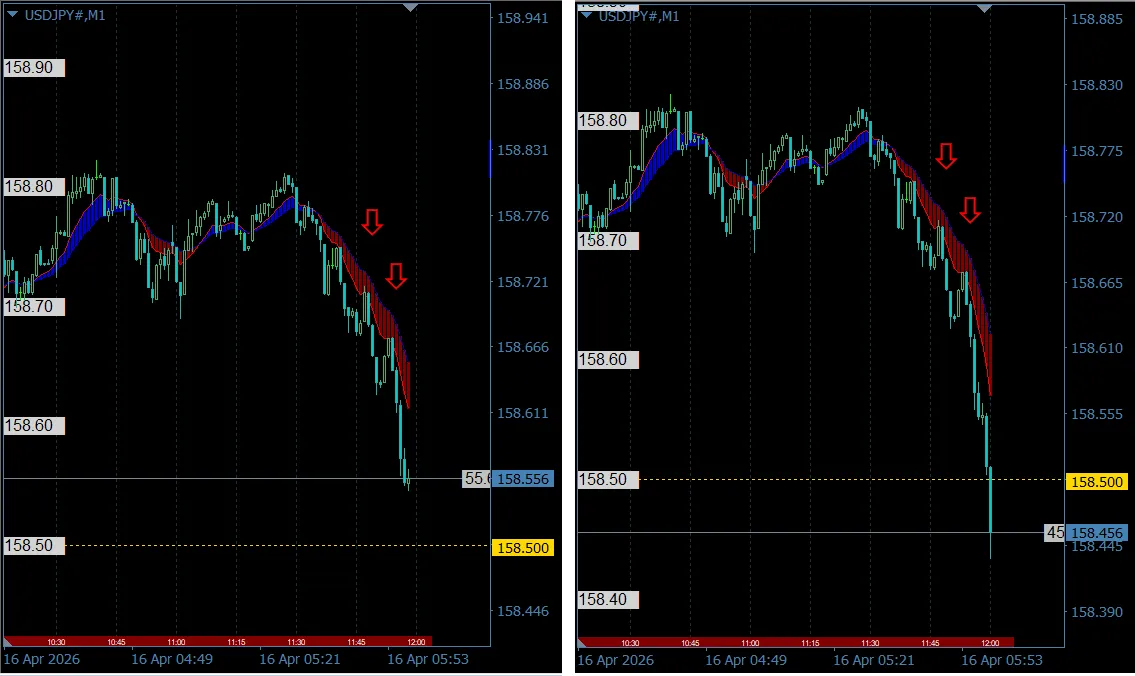Click yellow 158.500 price tag in left chart
Screen dimensions: 1135x676
point(523,548)
